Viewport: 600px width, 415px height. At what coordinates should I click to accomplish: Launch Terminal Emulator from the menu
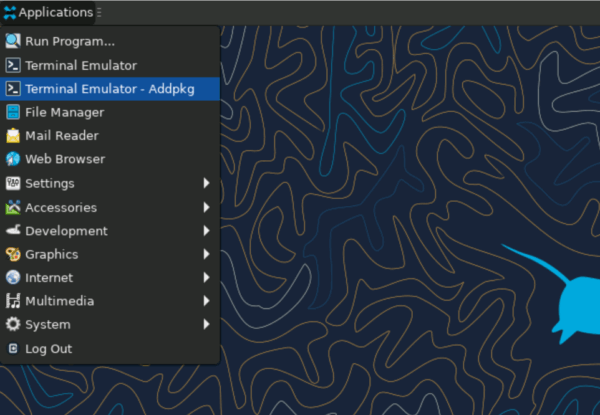pos(110,65)
